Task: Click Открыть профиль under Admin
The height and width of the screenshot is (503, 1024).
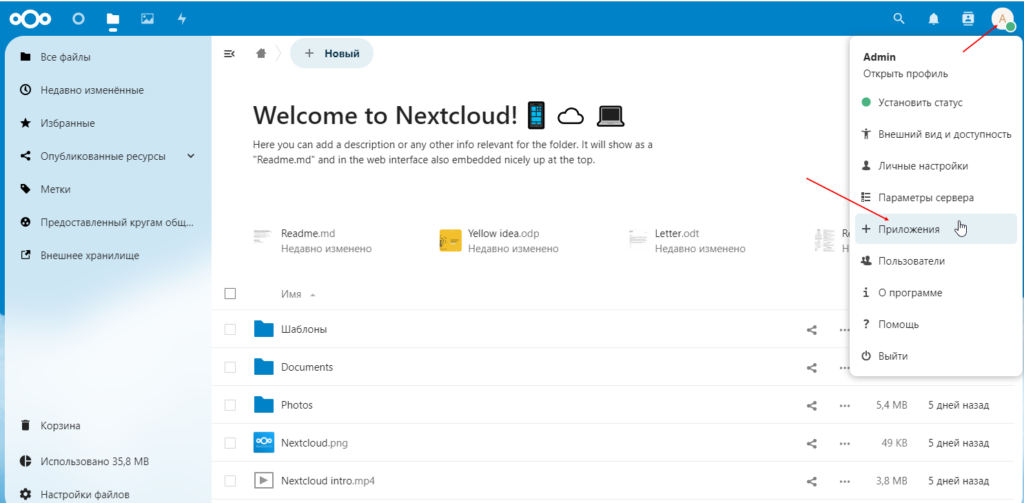Action: pyautogui.click(x=905, y=74)
